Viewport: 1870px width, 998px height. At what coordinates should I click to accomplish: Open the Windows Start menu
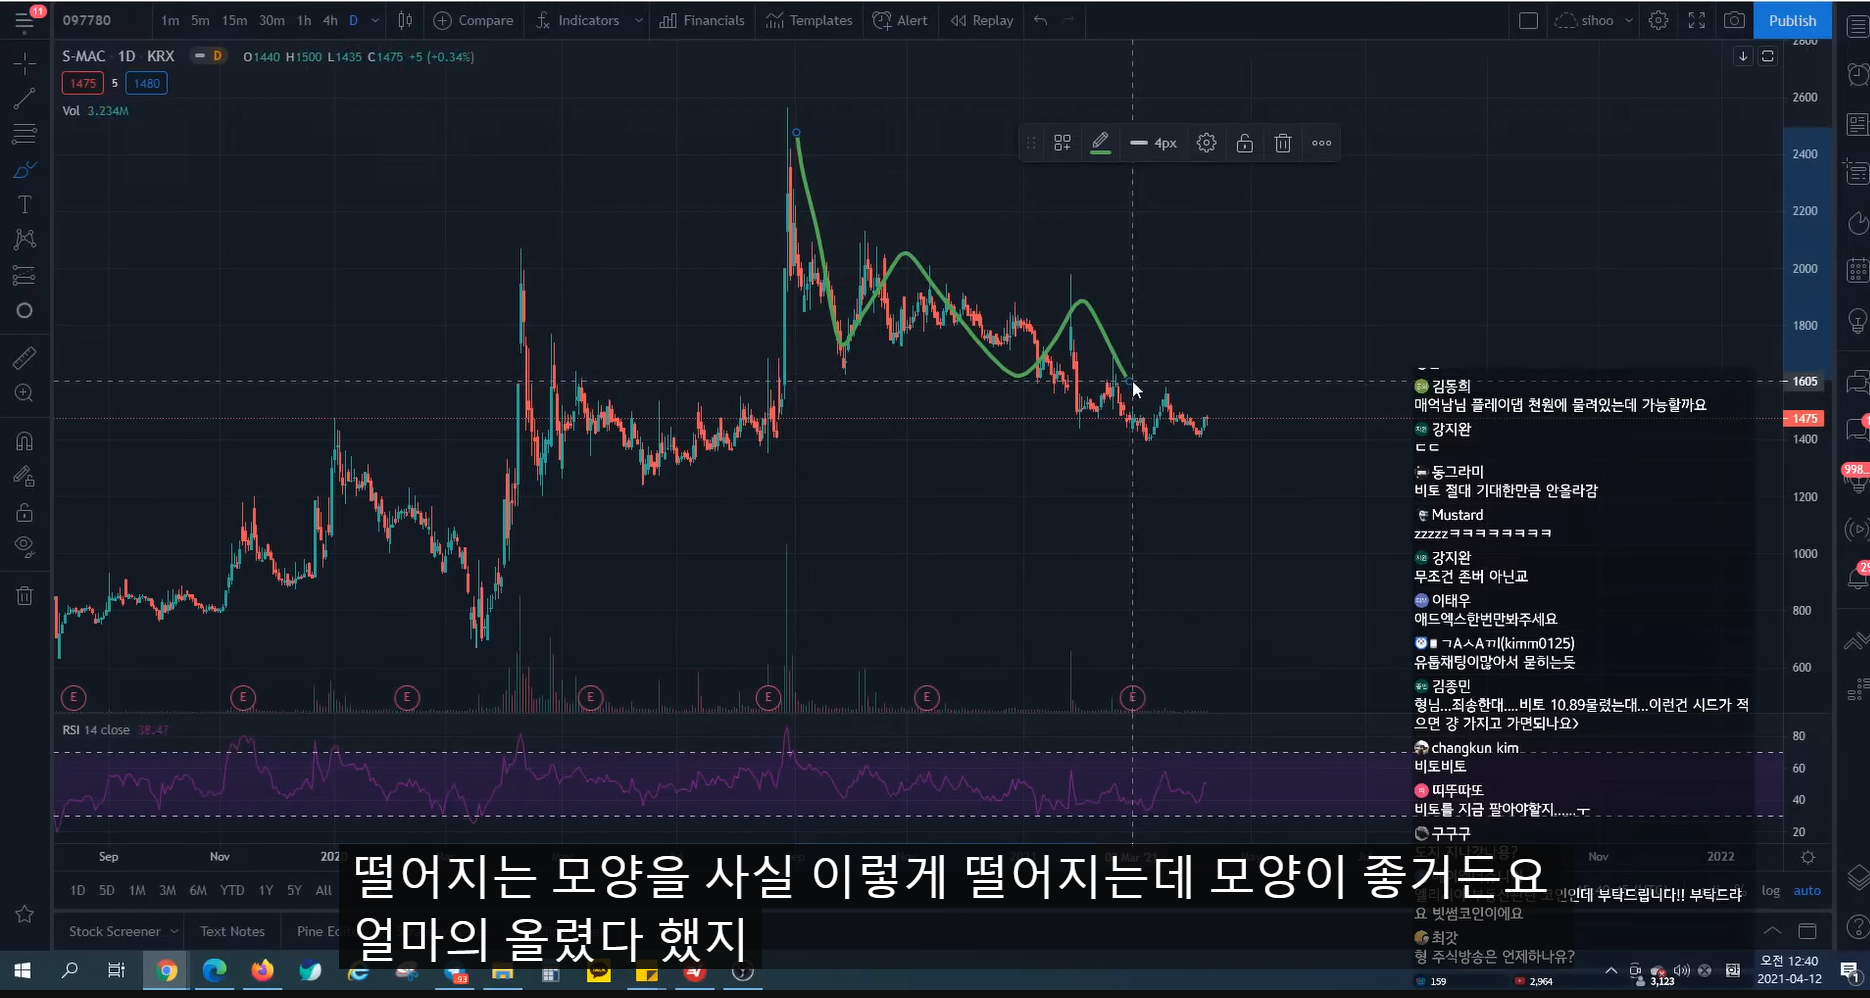(21, 970)
